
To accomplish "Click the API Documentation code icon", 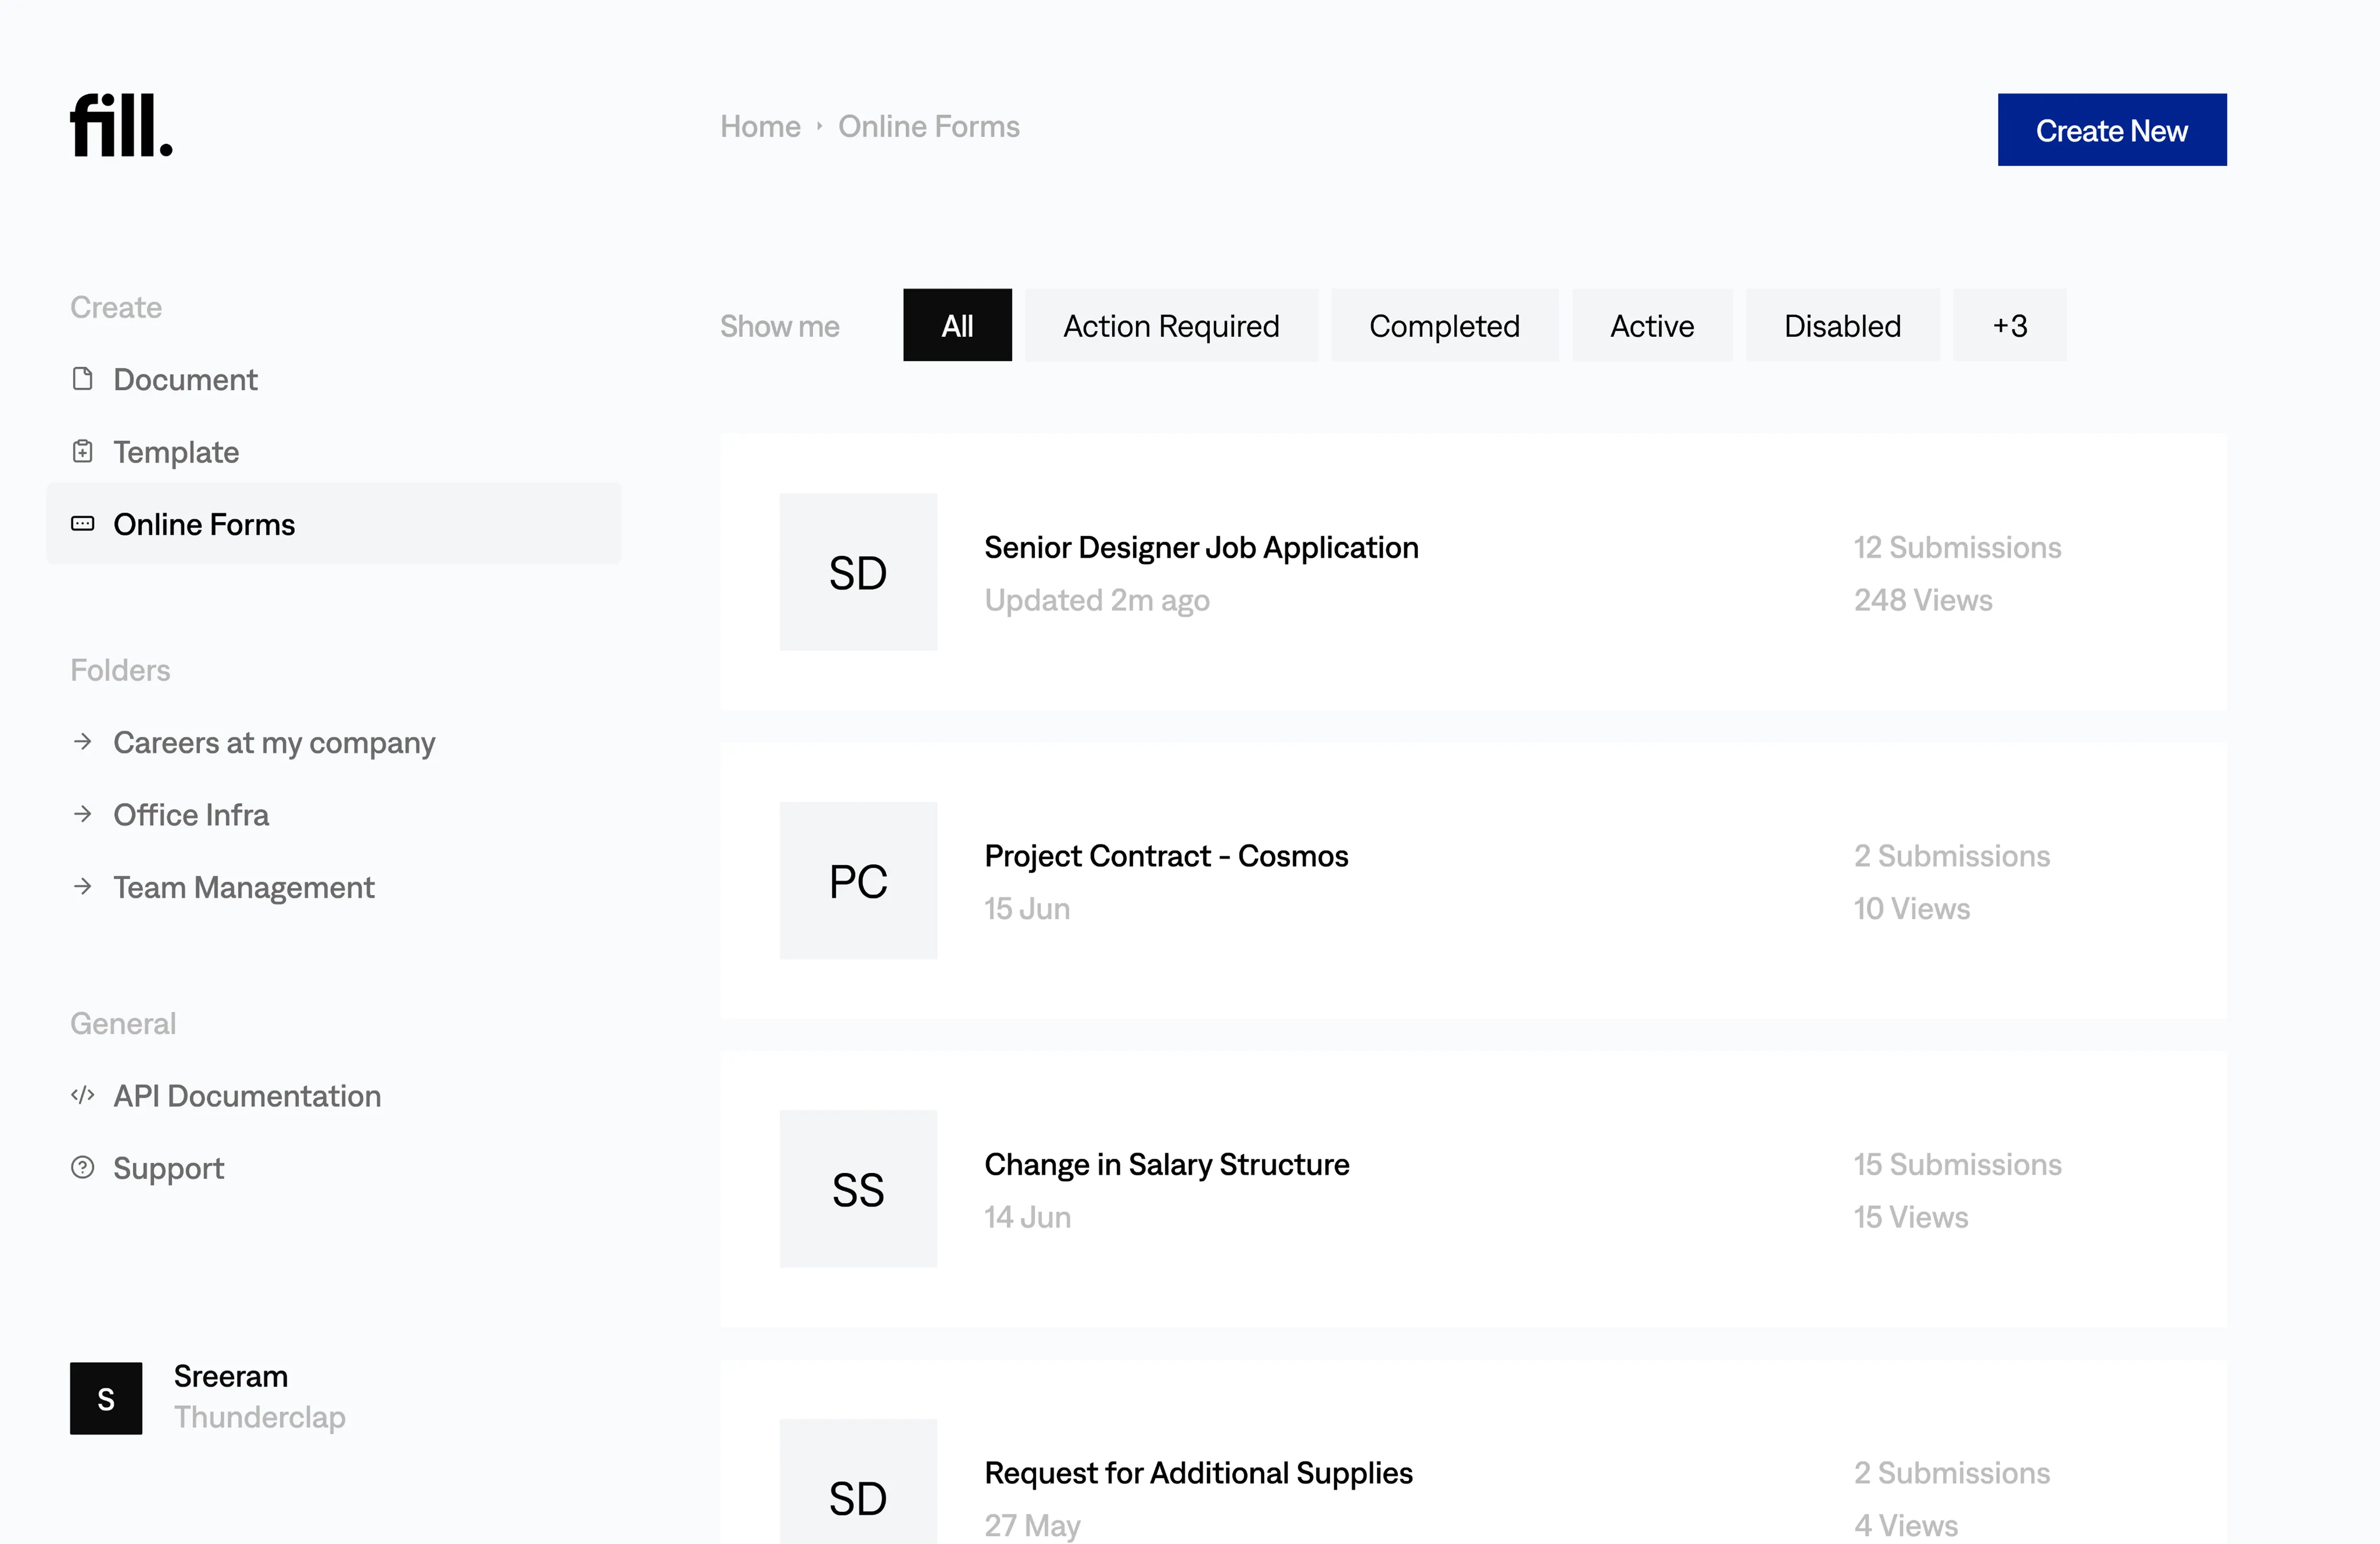I will click(x=83, y=1096).
